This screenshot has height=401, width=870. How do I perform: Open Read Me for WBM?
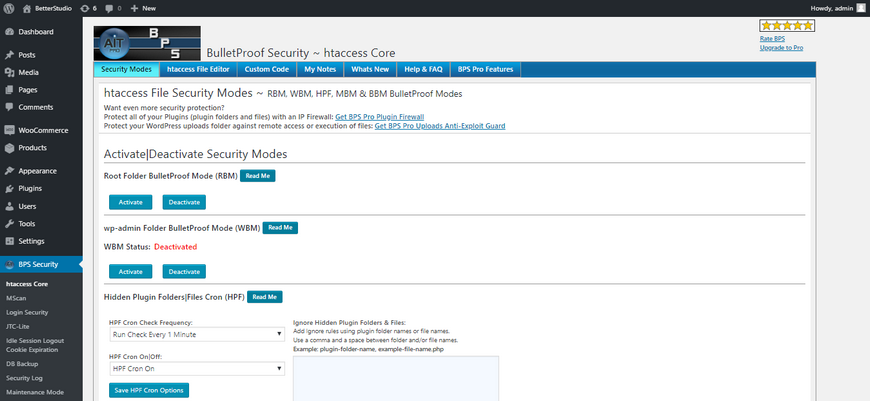coord(280,228)
